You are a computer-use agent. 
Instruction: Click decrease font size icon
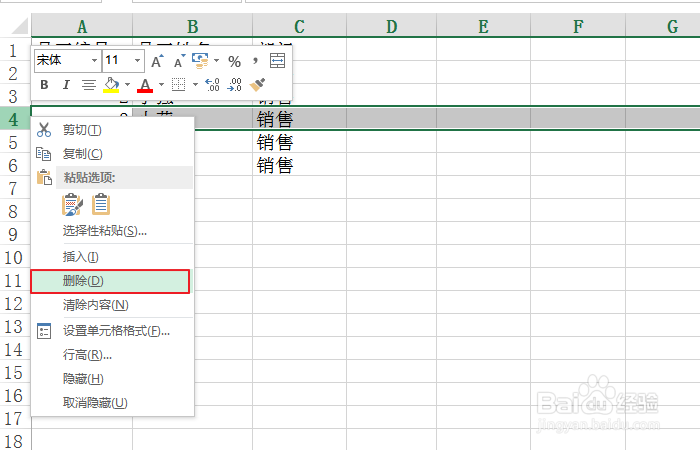pos(179,61)
